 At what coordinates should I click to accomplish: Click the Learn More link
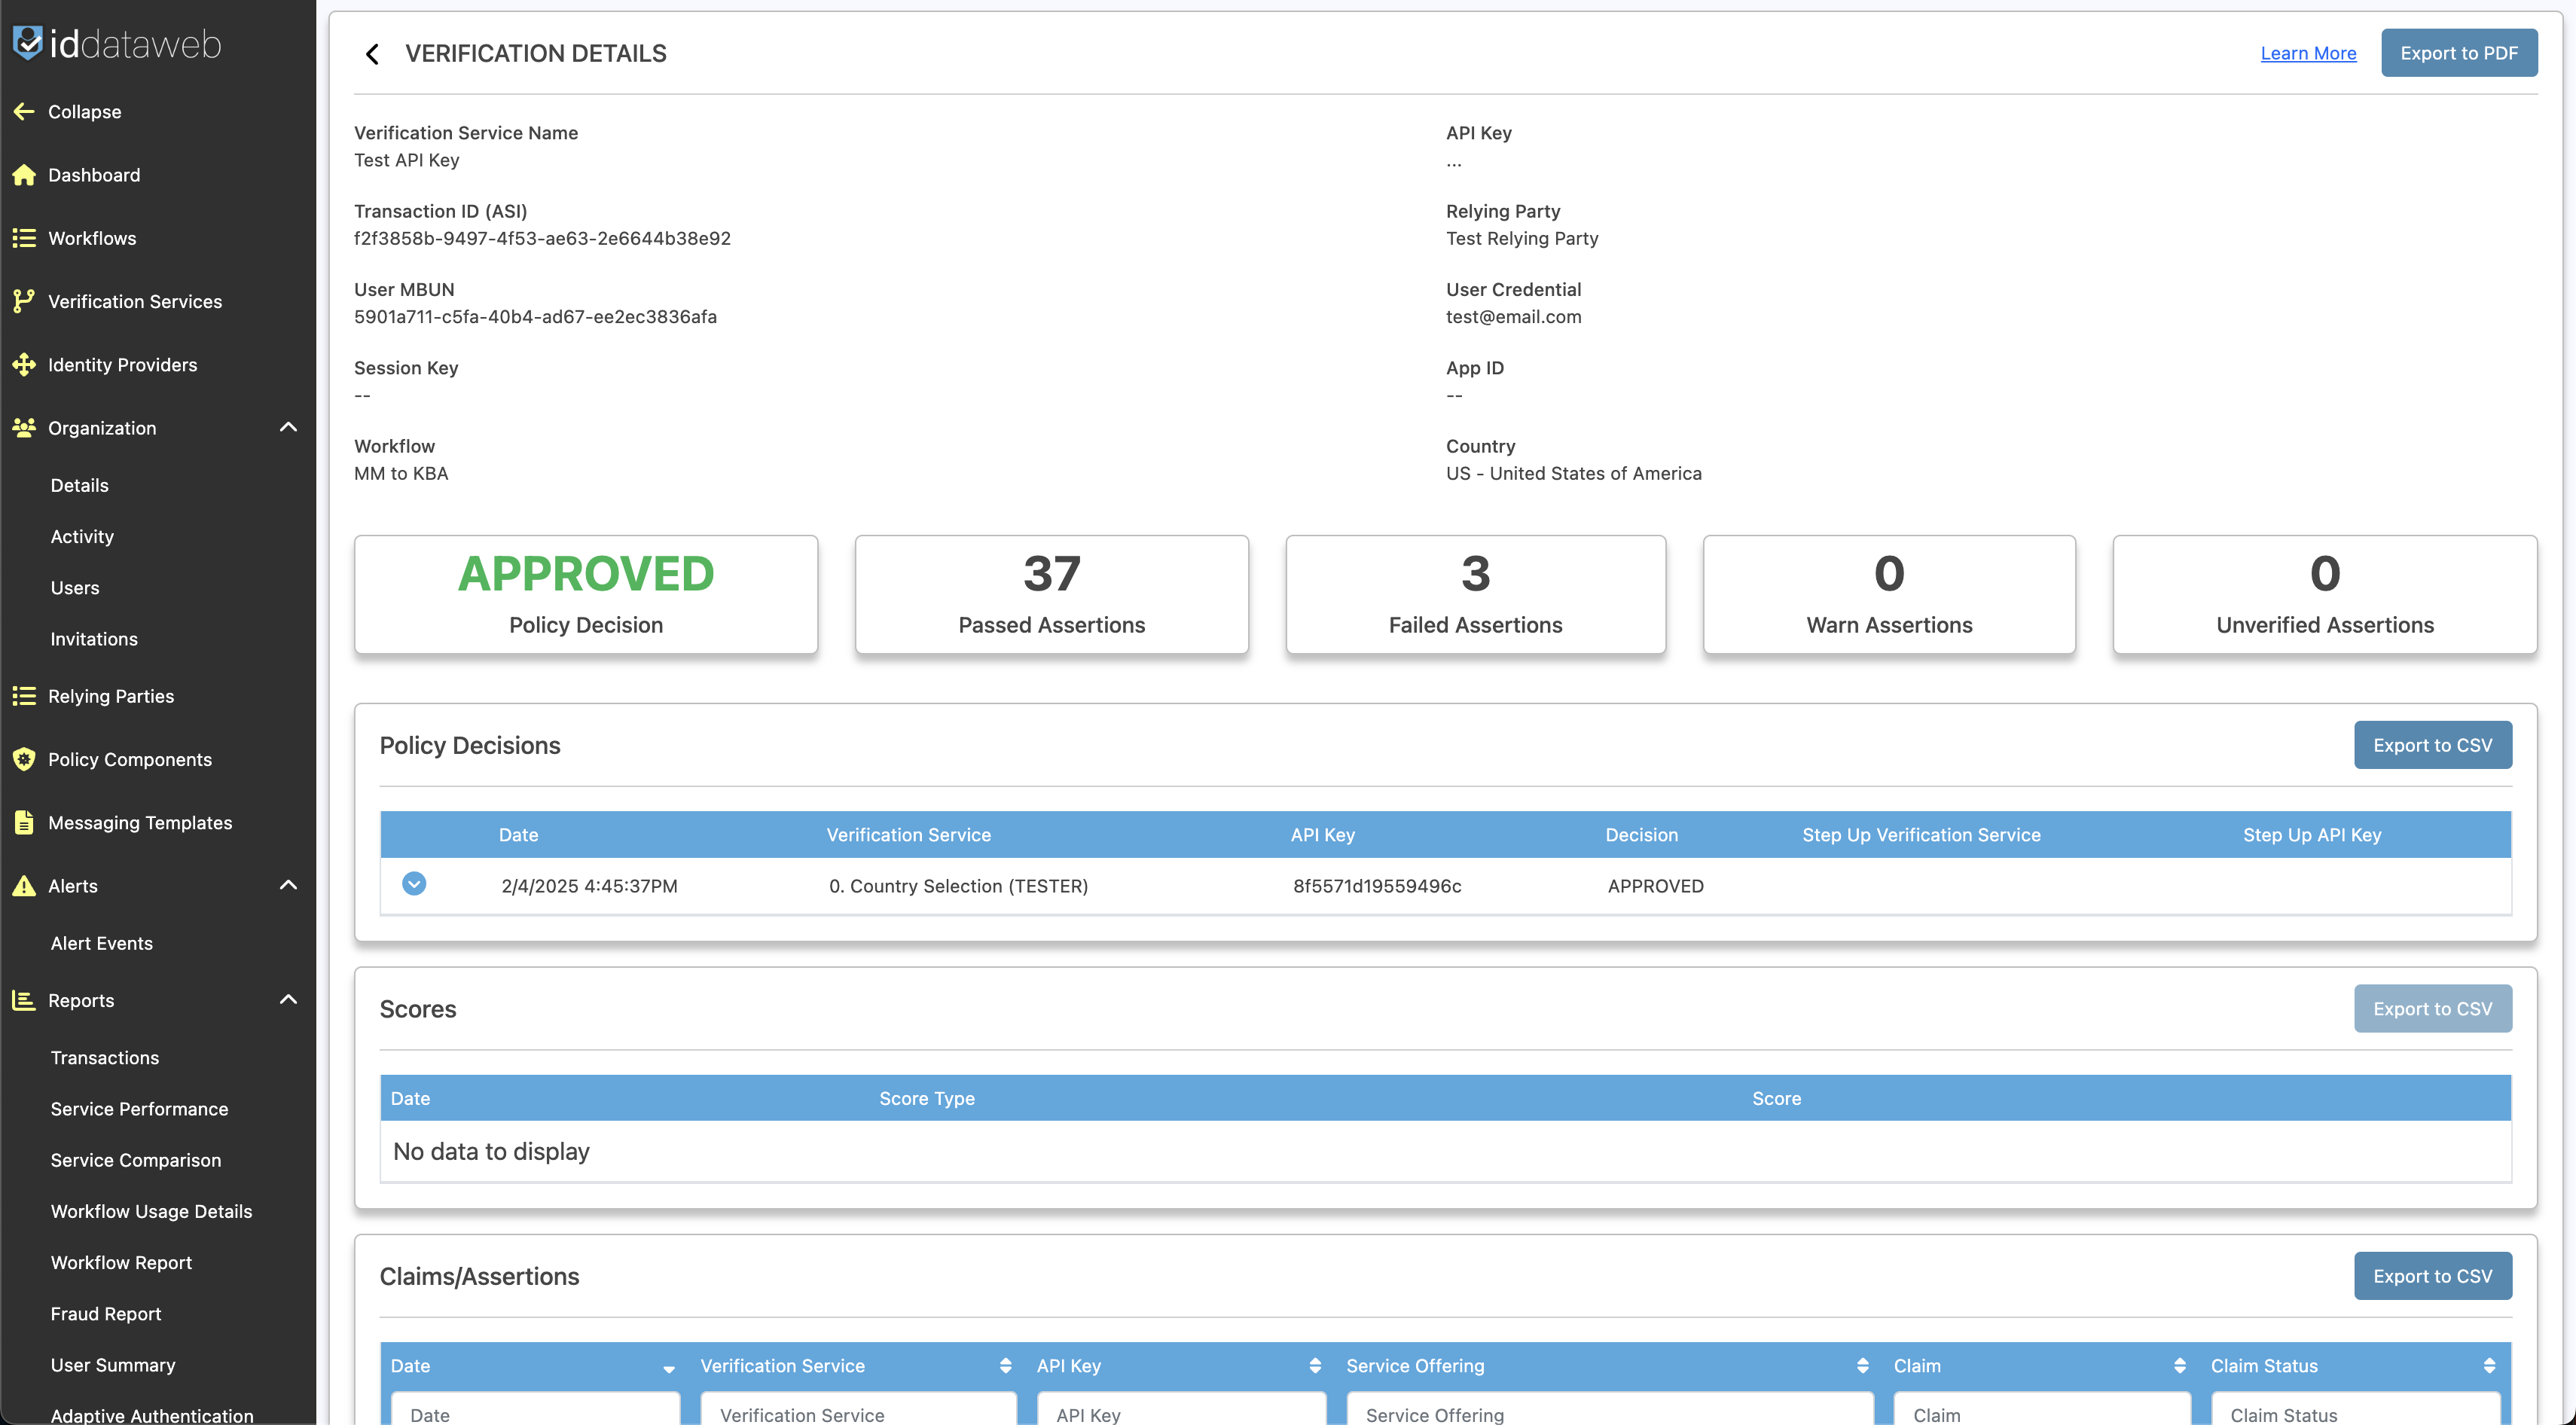[x=2308, y=53]
